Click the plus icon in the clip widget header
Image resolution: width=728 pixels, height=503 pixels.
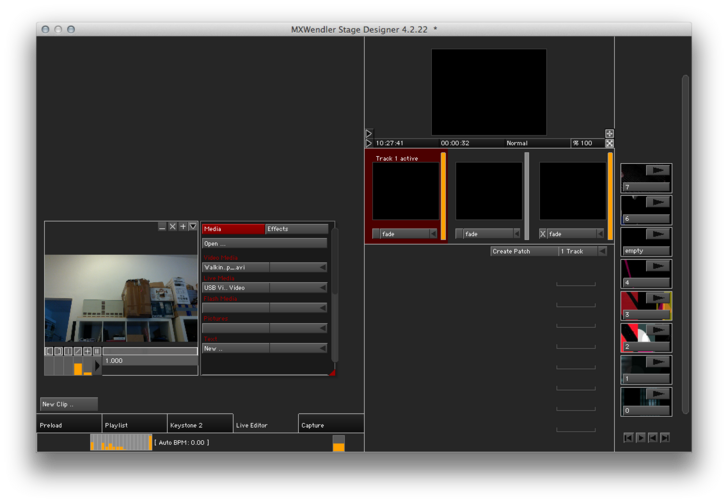pos(183,227)
